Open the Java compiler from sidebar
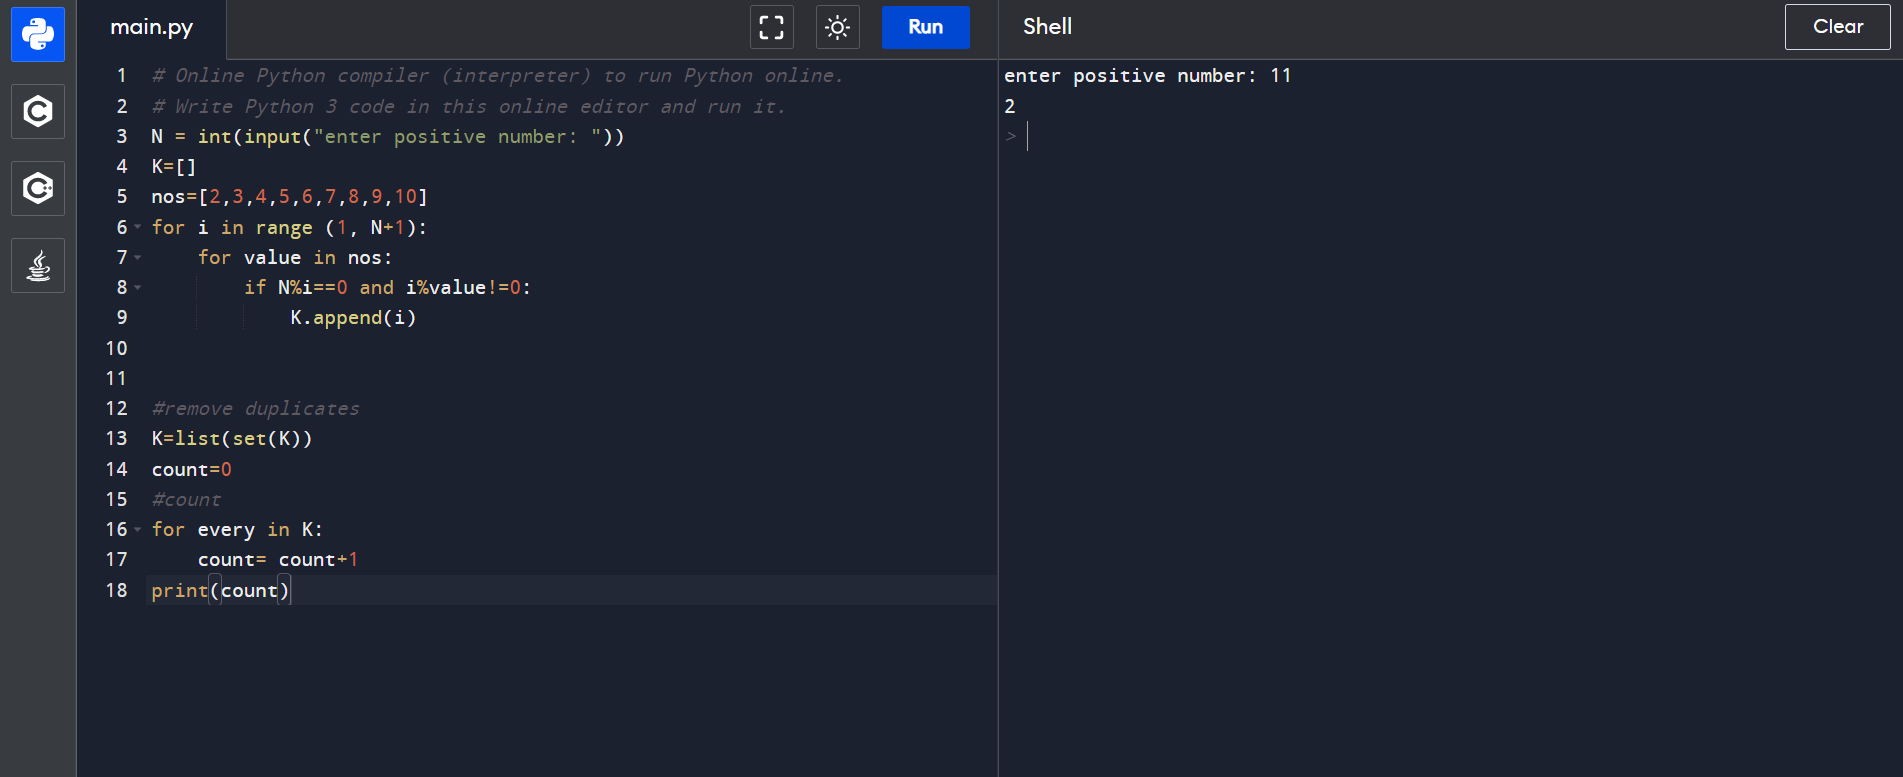Screen dimensions: 1903x777 click(x=38, y=266)
